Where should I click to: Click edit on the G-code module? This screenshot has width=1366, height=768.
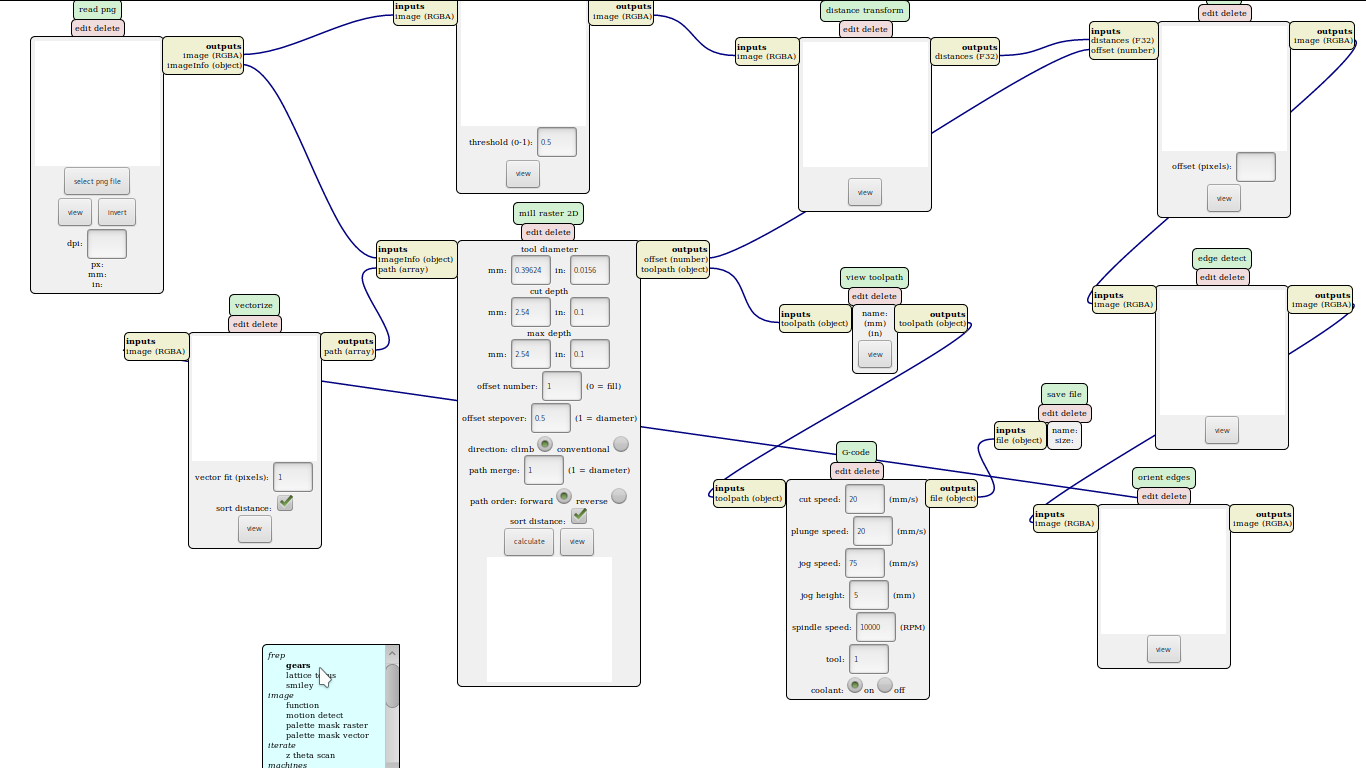843,471
